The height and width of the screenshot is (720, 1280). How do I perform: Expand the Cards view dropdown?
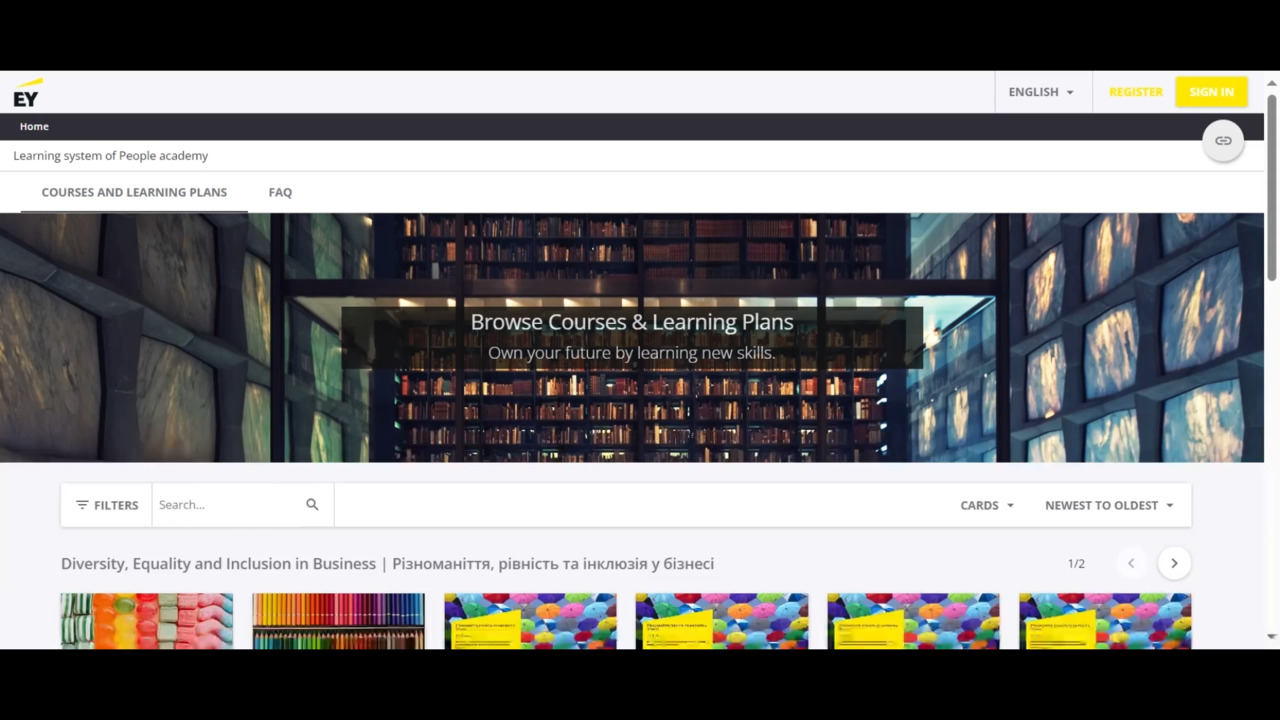point(986,505)
